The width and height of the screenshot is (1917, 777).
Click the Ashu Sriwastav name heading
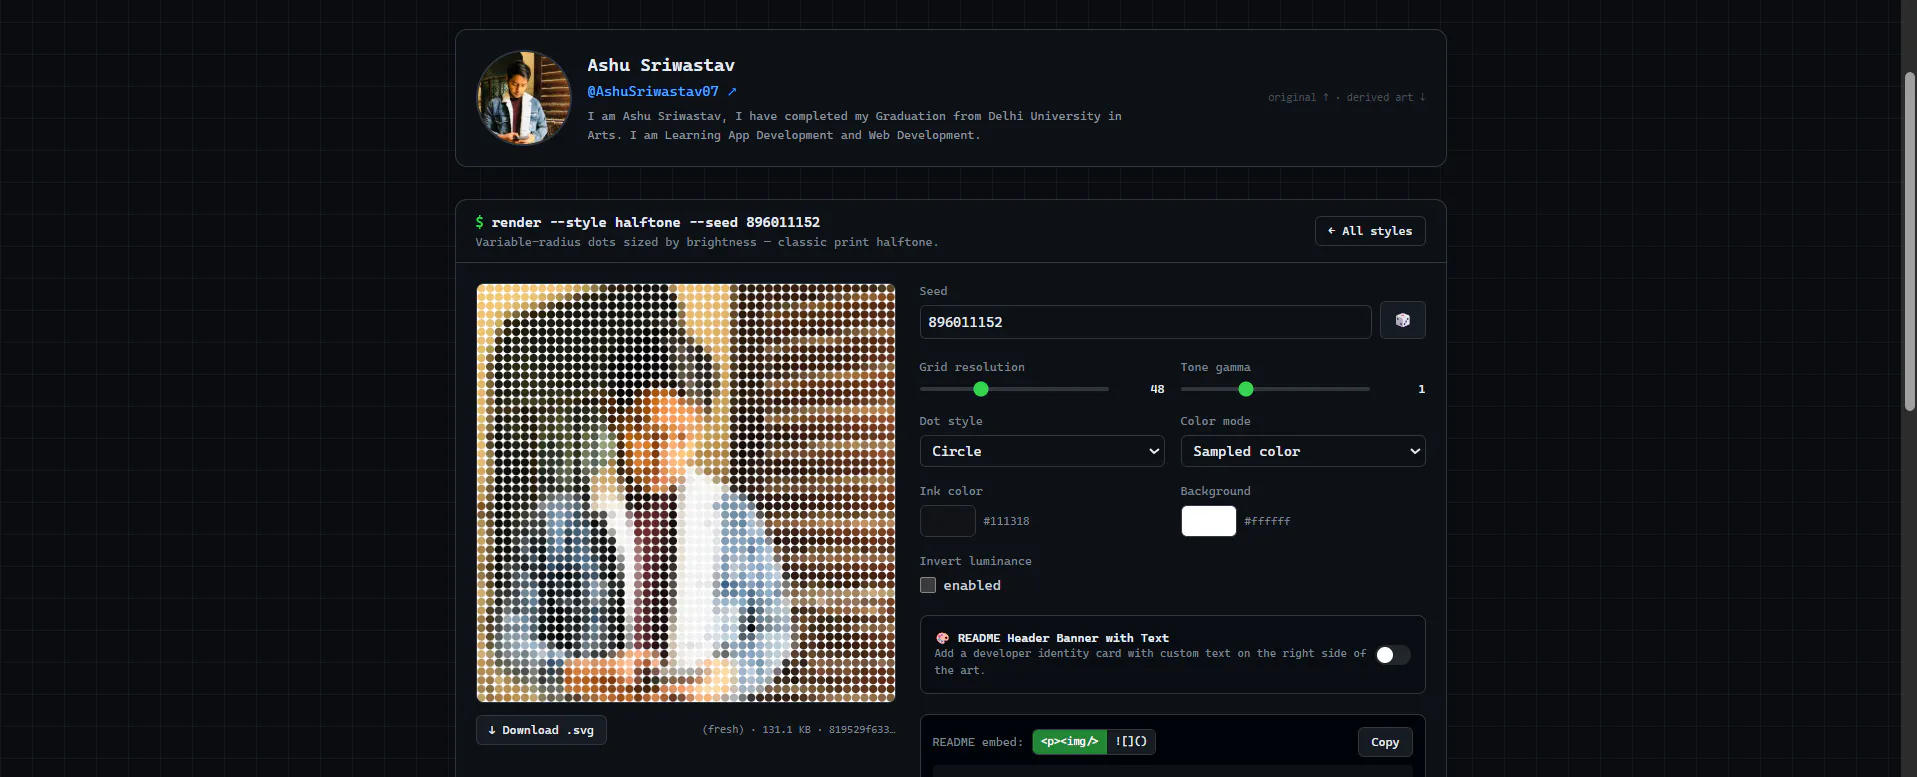[661, 65]
